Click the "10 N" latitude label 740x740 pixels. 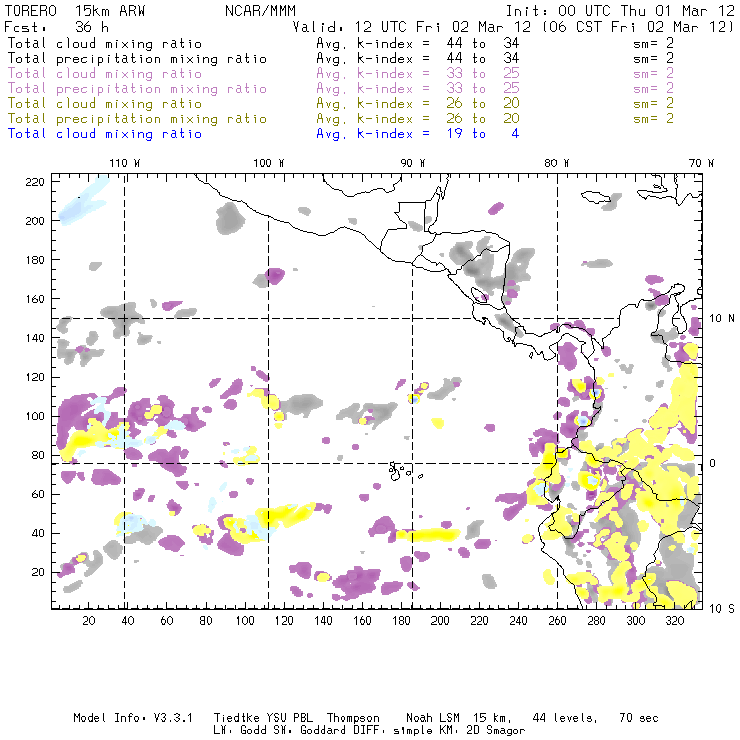tap(722, 319)
